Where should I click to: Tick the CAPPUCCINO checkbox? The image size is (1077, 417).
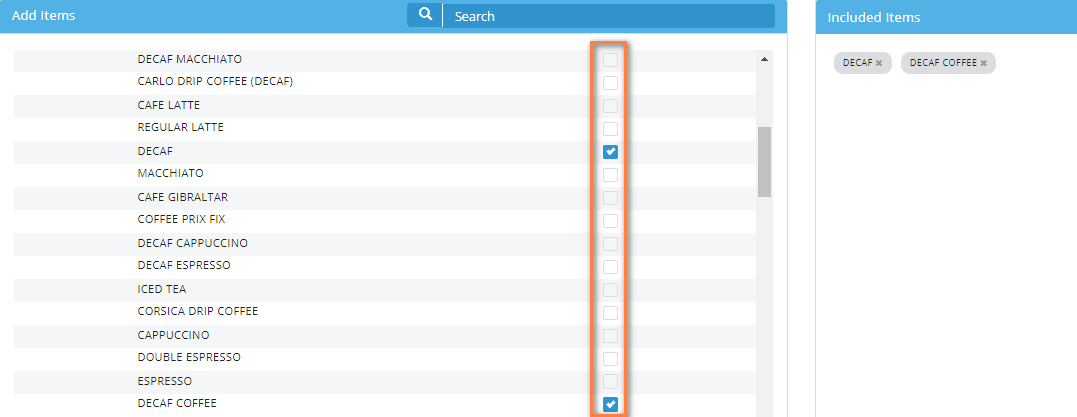(610, 335)
